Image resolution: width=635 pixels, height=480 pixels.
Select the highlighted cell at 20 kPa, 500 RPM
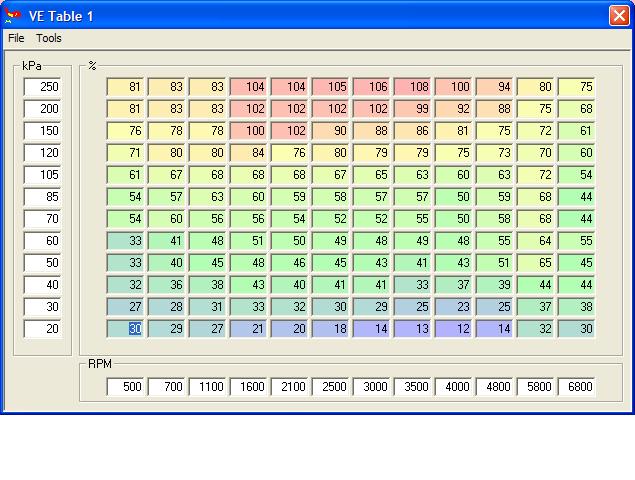point(126,329)
